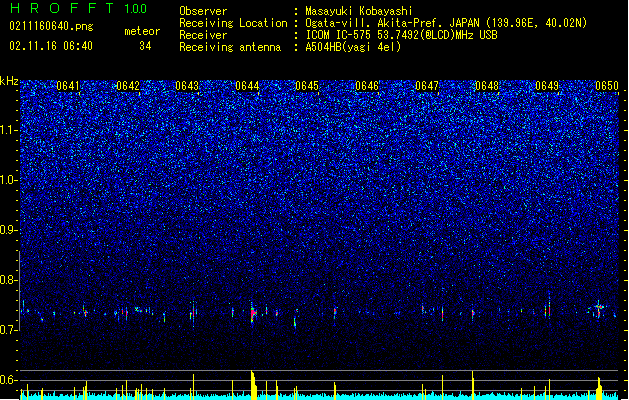Screen dimensions: 629x400
Task: Click the kHz axis unit label
Action: pos(9,81)
